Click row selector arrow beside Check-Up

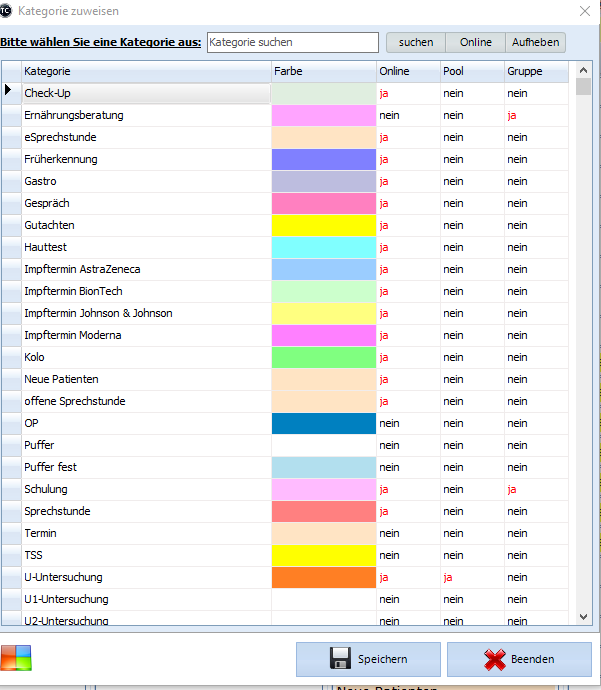click(10, 93)
